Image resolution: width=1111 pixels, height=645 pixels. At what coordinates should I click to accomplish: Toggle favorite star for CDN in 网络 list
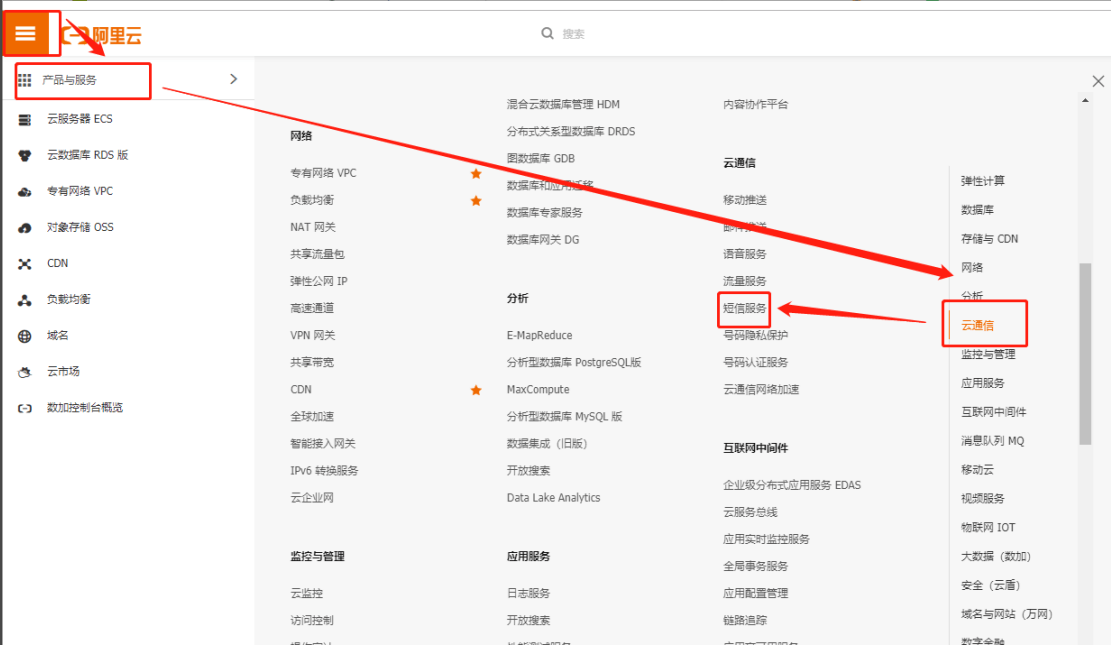(476, 390)
